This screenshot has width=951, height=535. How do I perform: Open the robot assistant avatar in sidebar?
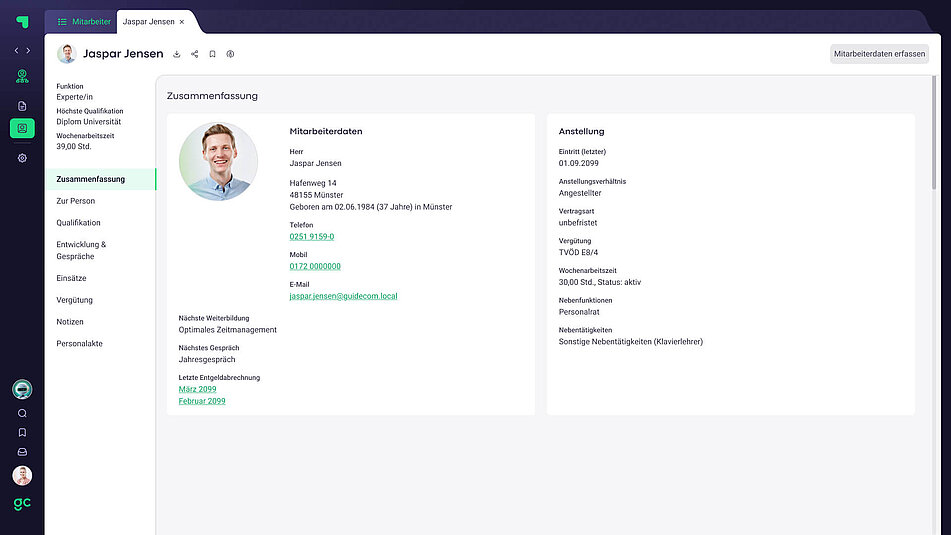coord(22,390)
